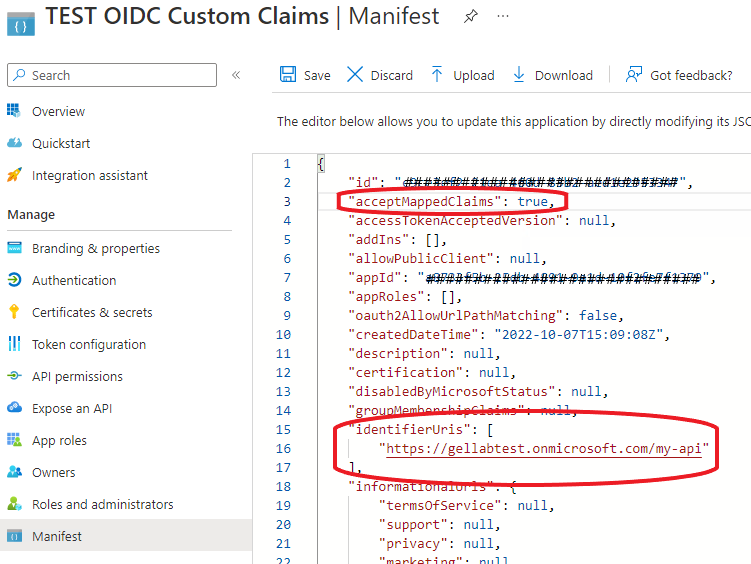Click line number 10 in editor gutter
This screenshot has width=751, height=564.
pos(283,335)
